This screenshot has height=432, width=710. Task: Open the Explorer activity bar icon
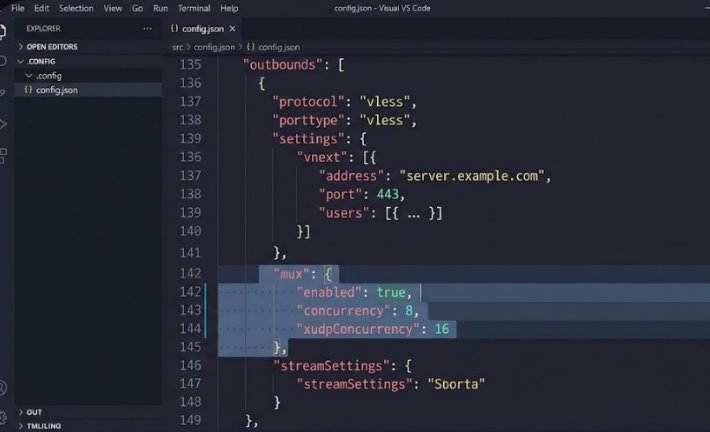[2, 31]
